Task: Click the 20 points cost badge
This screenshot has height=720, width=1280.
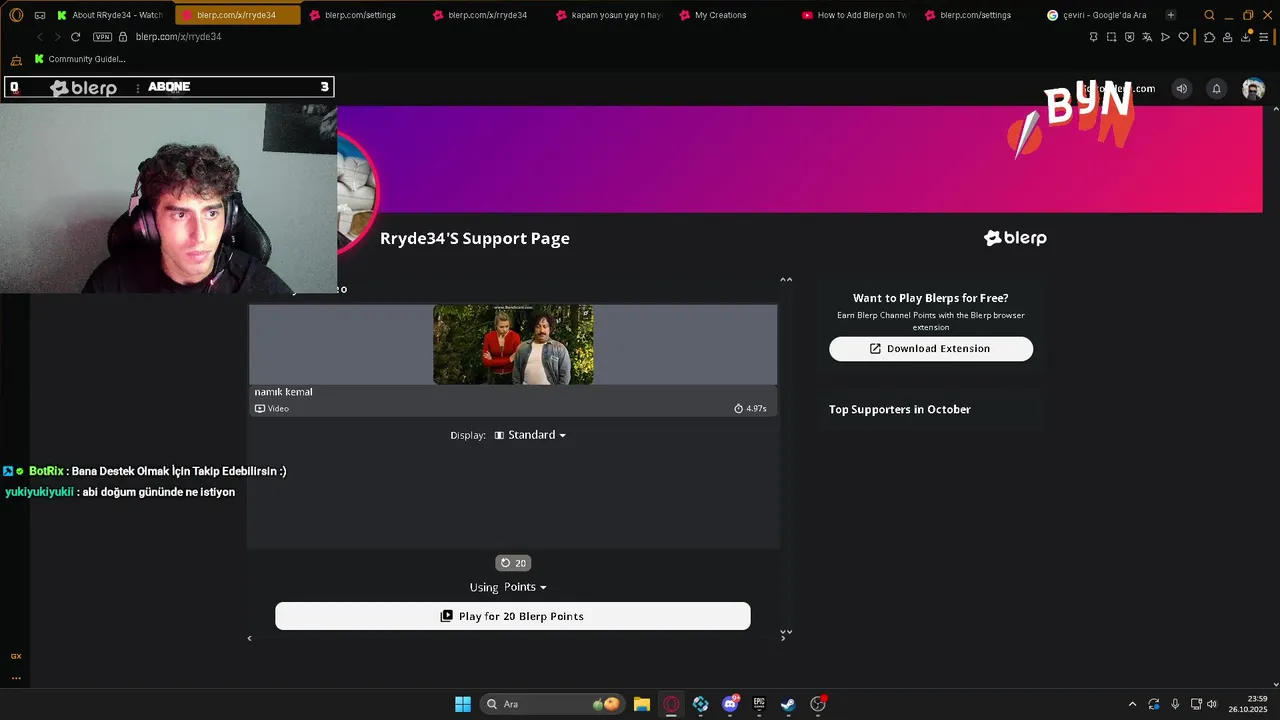Action: (513, 563)
